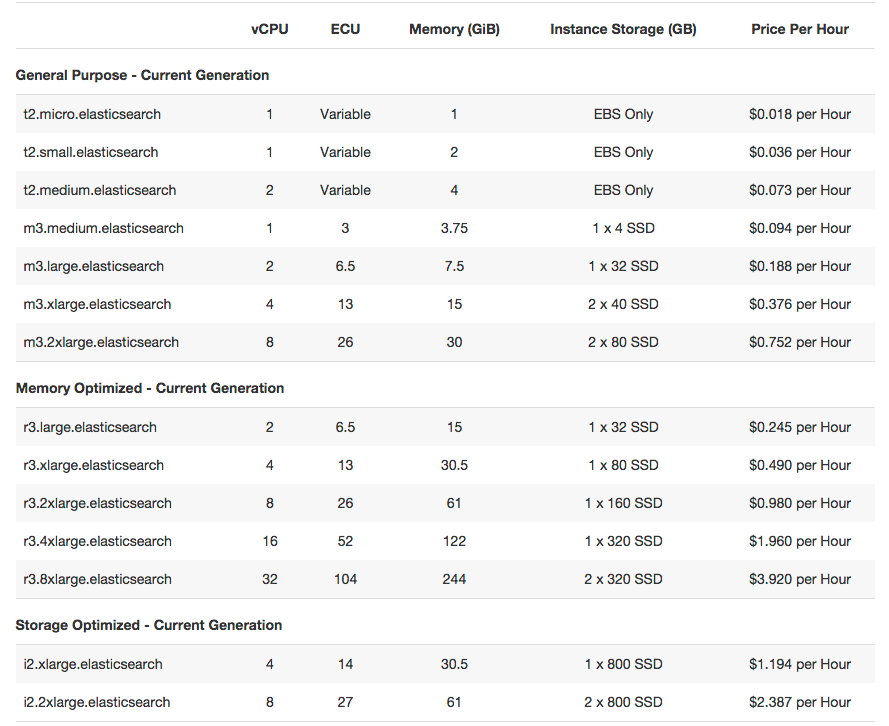Click the $3.920 per Hour price
Screen dimensions: 889x726
click(x=799, y=579)
